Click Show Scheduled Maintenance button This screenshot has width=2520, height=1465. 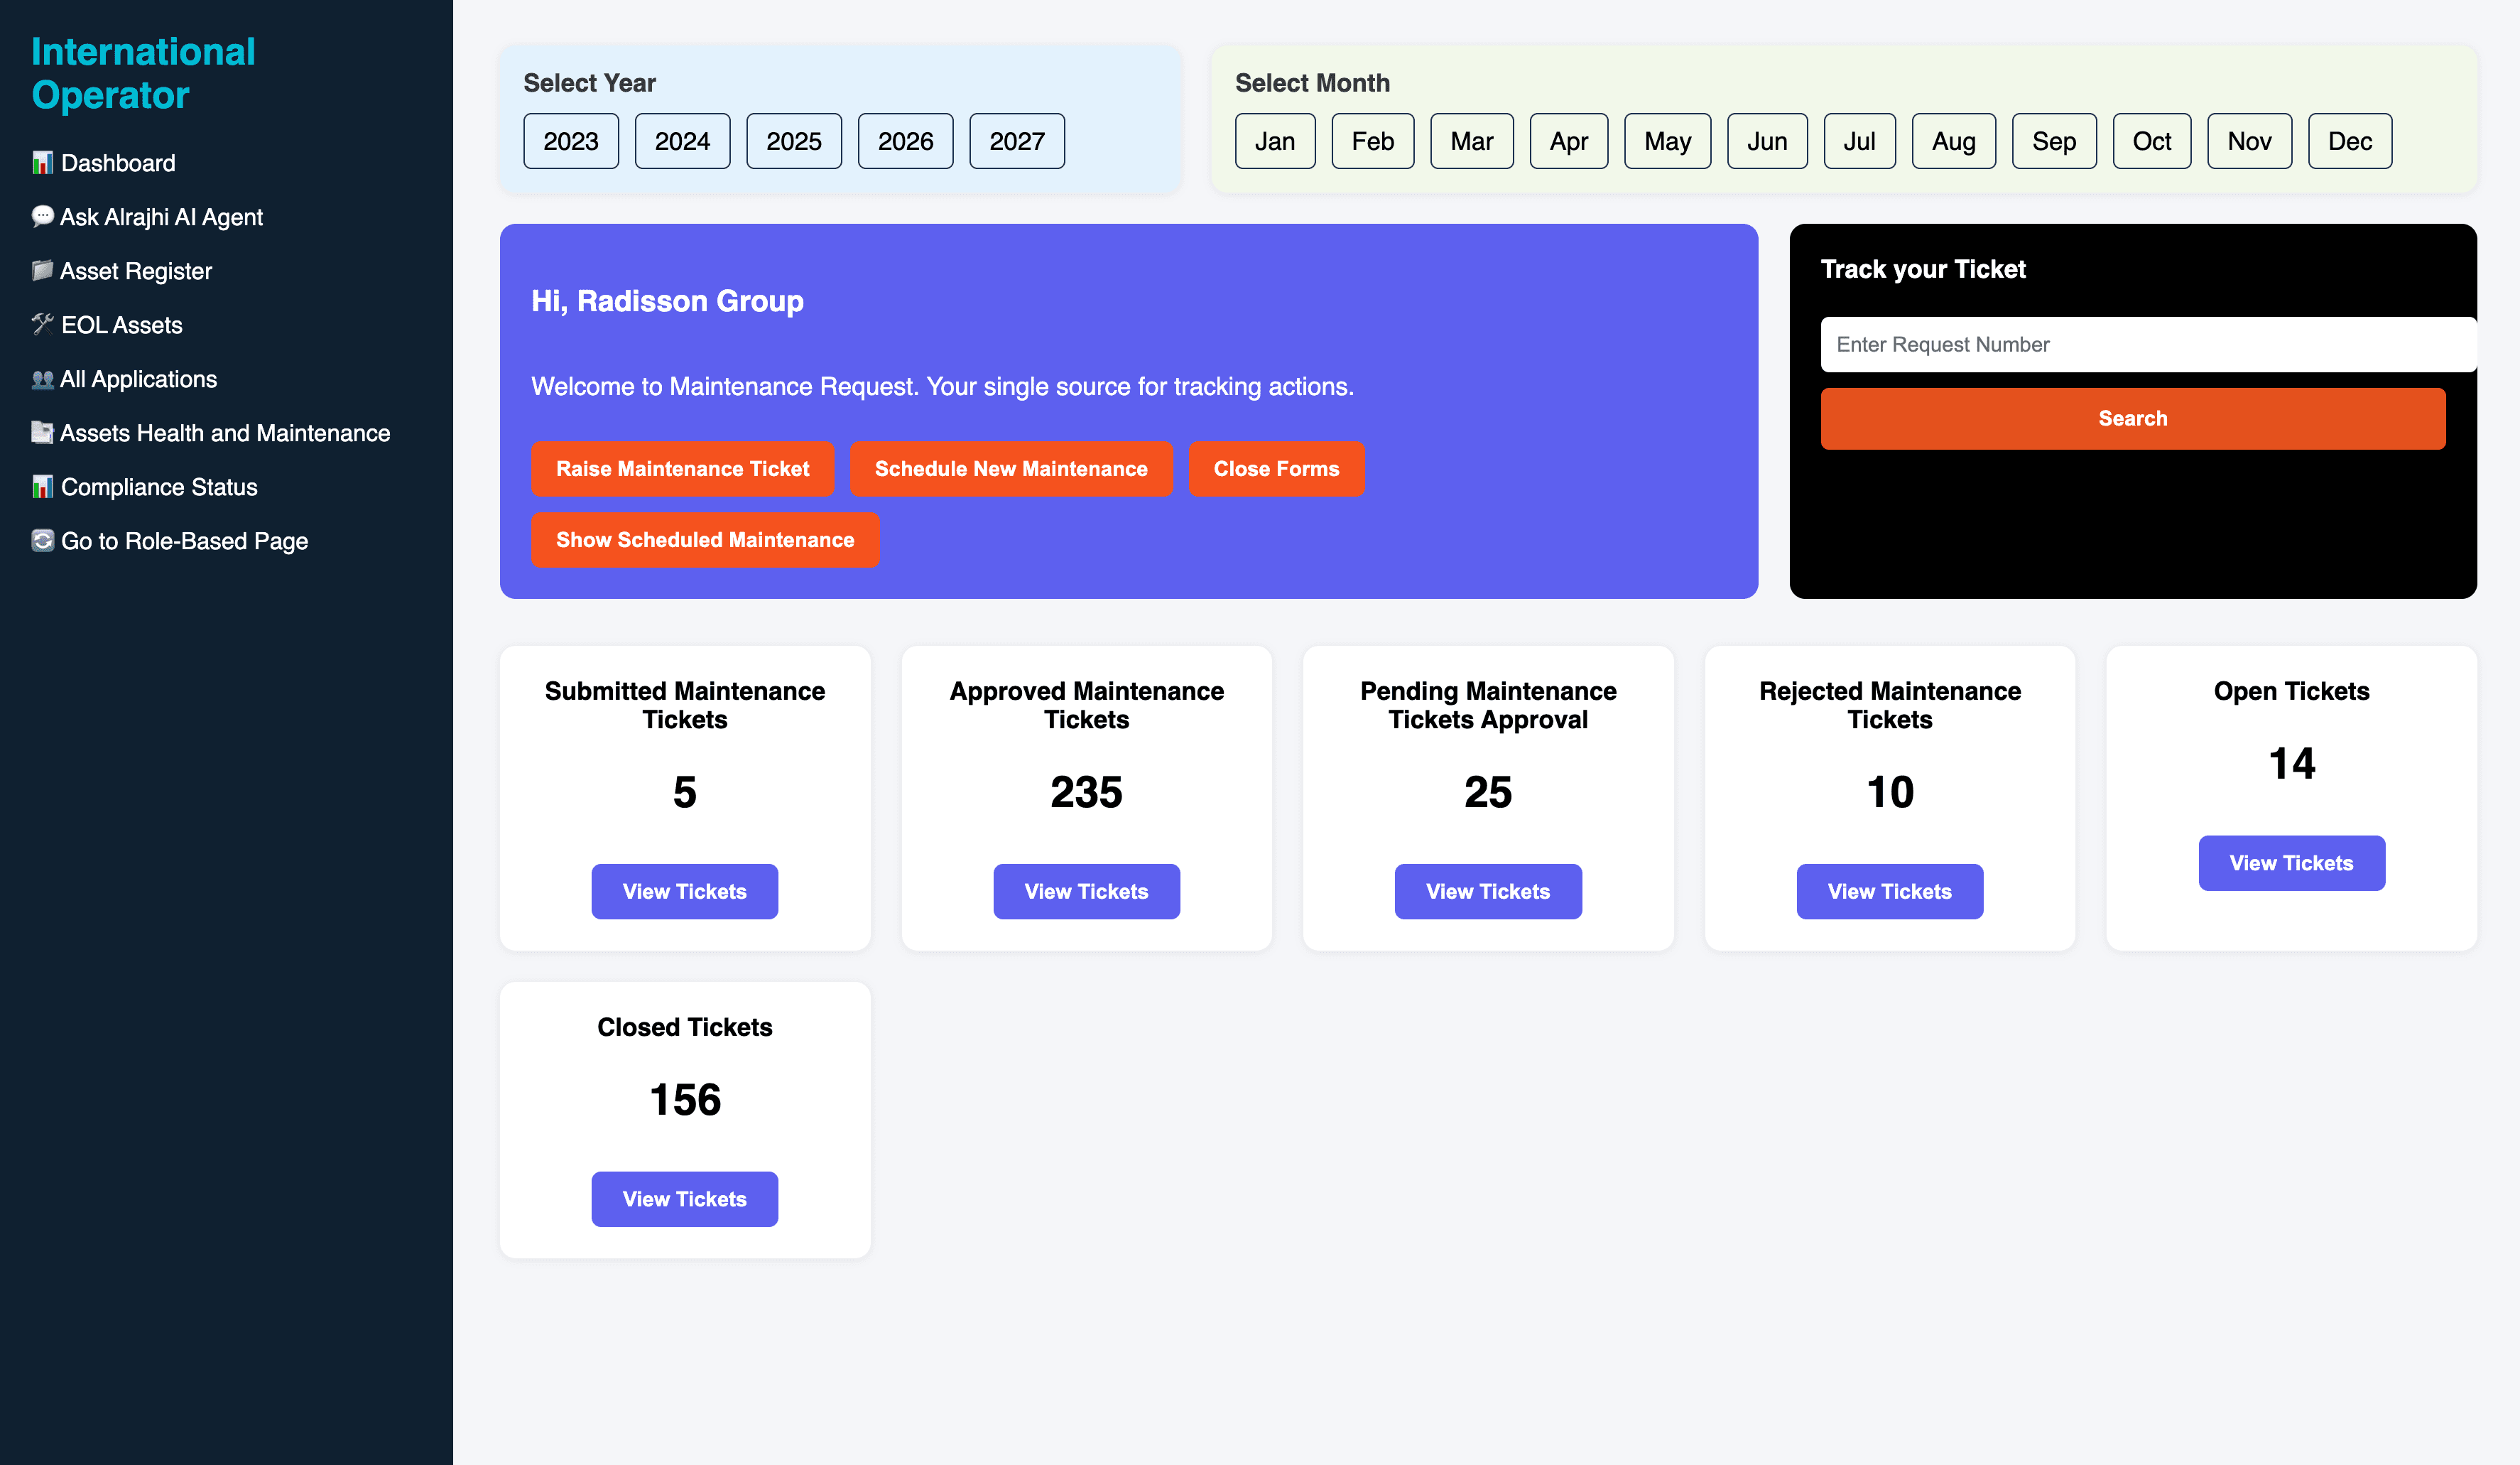pyautogui.click(x=705, y=540)
